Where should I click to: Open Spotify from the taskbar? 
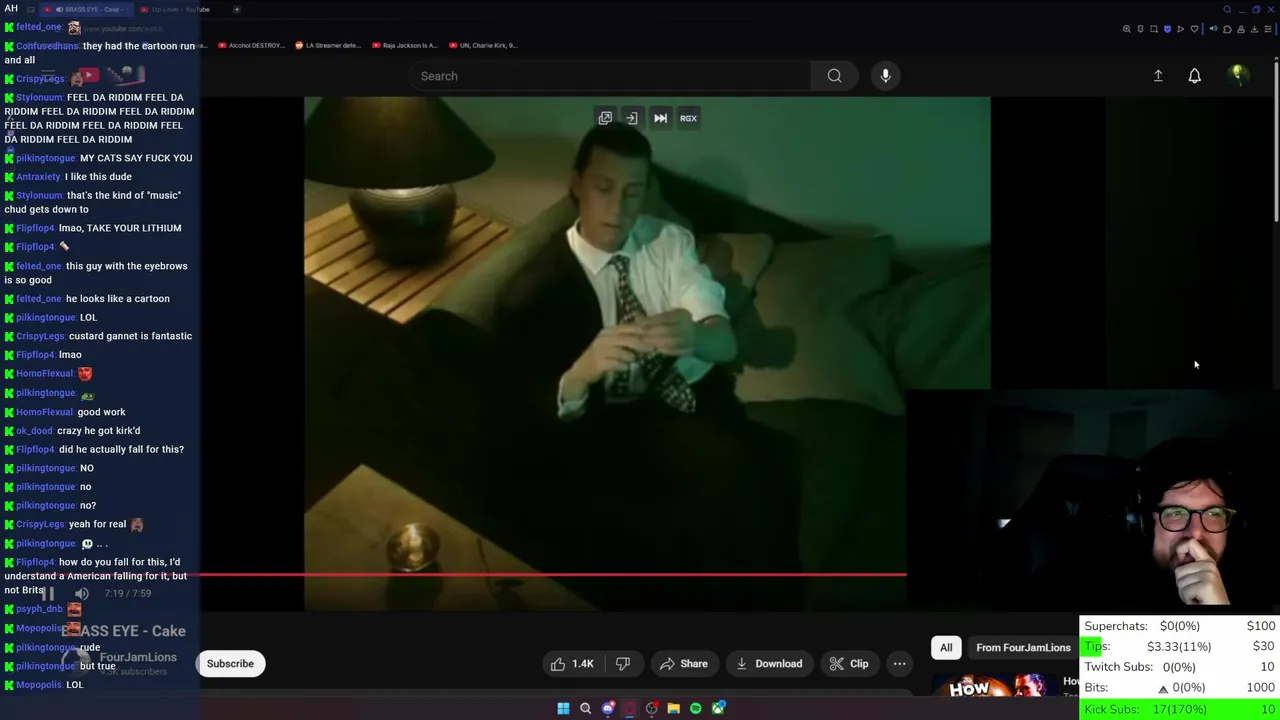tap(696, 708)
